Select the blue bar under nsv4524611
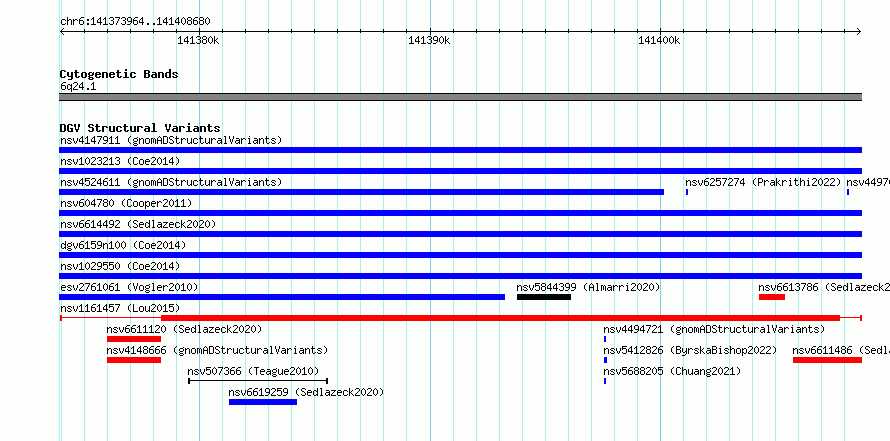The image size is (890, 441). [362, 192]
